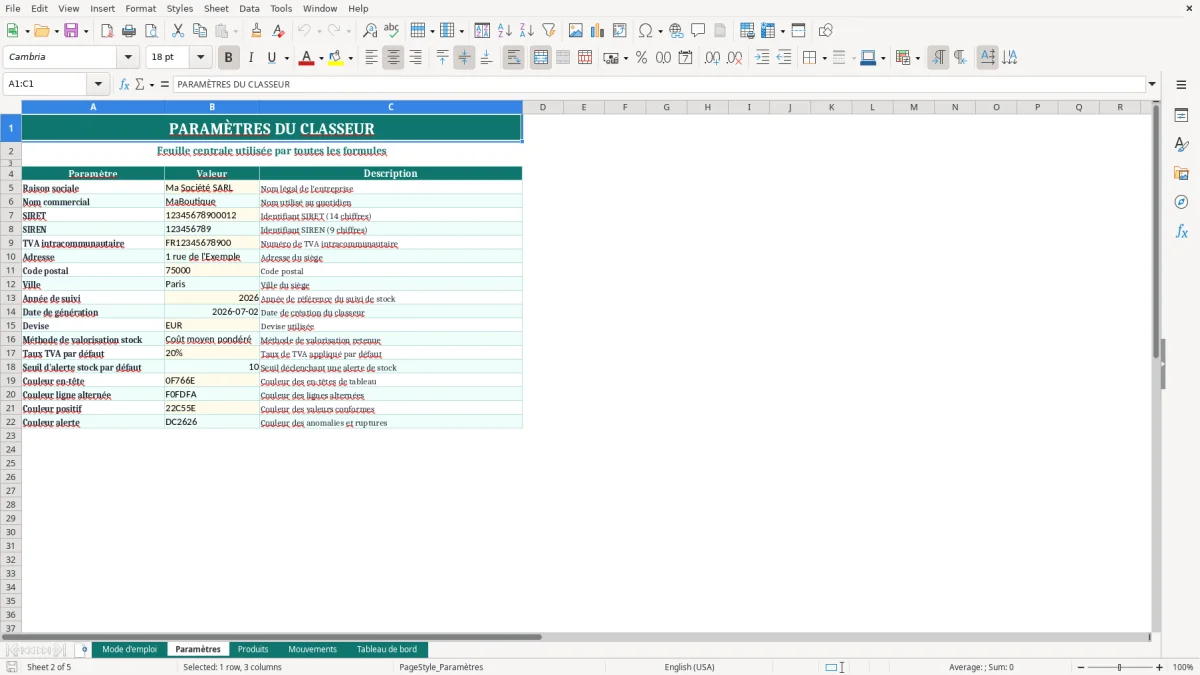This screenshot has width=1200, height=675.
Task: Open the Mode d'emploi sheet tab
Action: pos(129,649)
